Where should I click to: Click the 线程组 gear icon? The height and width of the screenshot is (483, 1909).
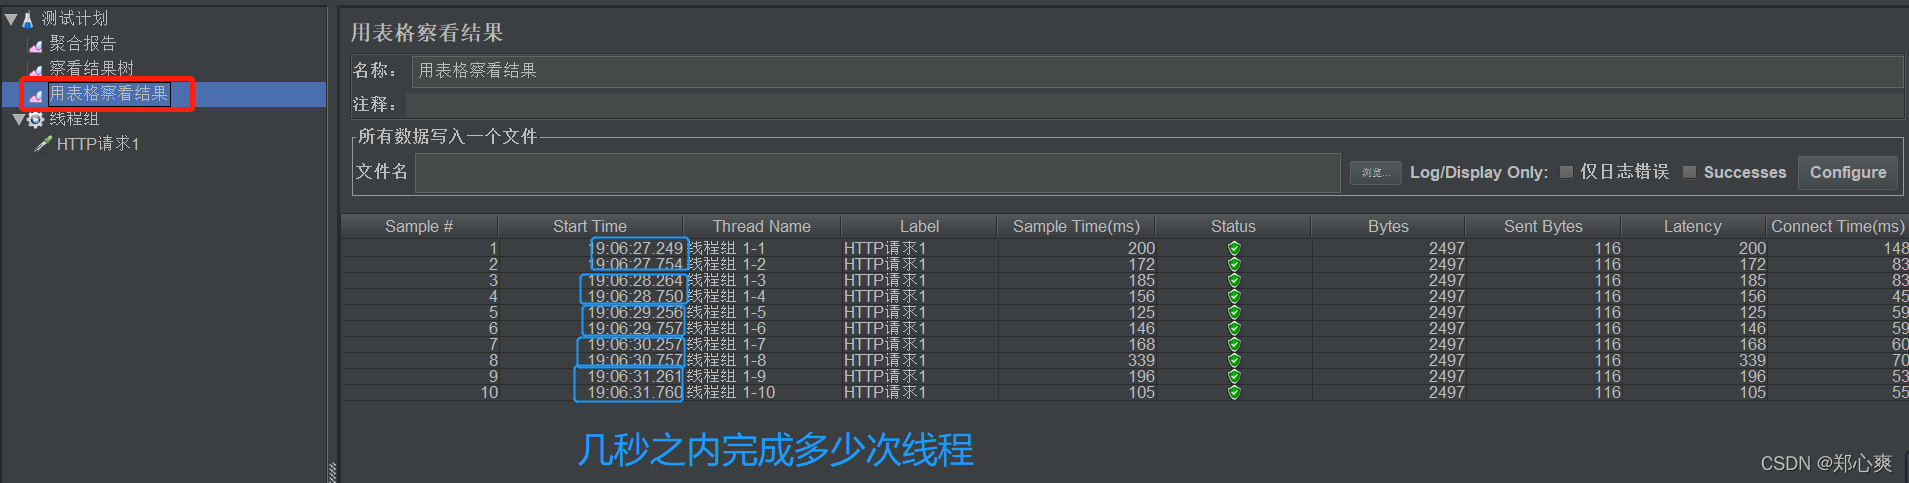click(x=36, y=120)
